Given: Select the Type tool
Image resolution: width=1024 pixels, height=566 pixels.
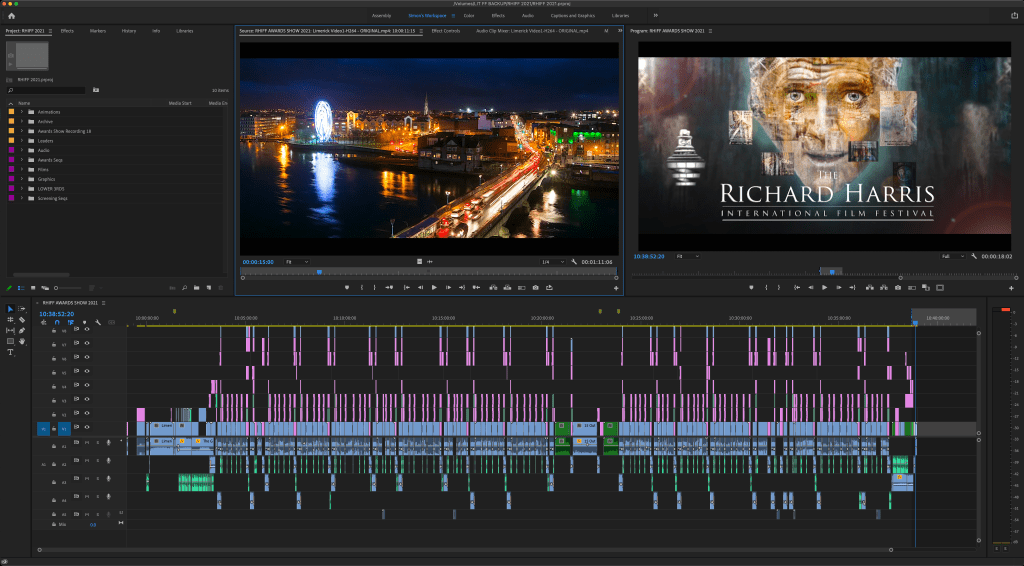Looking at the screenshot, I should pos(11,353).
